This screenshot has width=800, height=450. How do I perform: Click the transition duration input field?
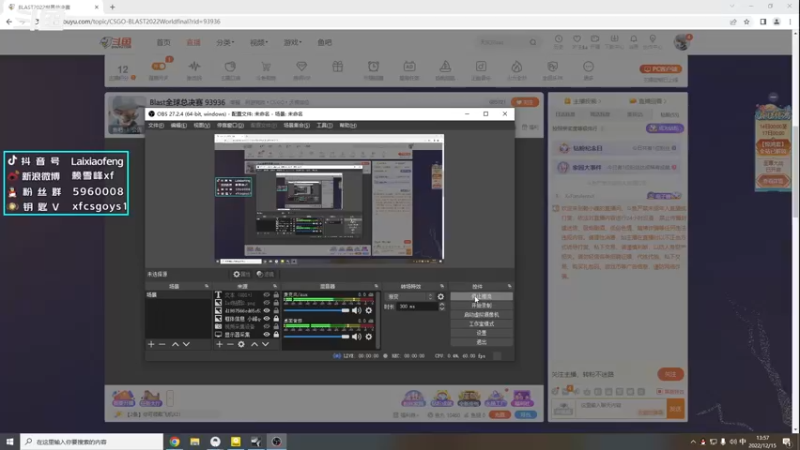pos(417,307)
